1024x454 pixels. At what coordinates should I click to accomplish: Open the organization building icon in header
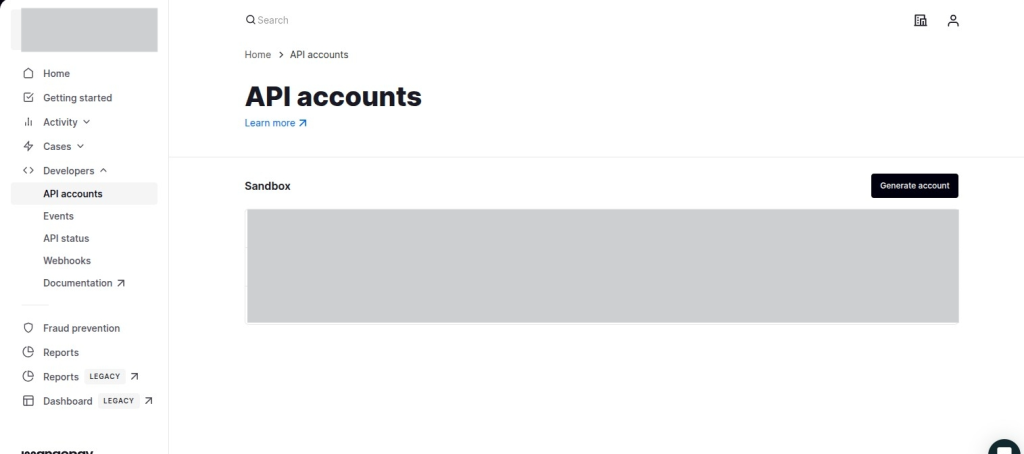pos(921,20)
